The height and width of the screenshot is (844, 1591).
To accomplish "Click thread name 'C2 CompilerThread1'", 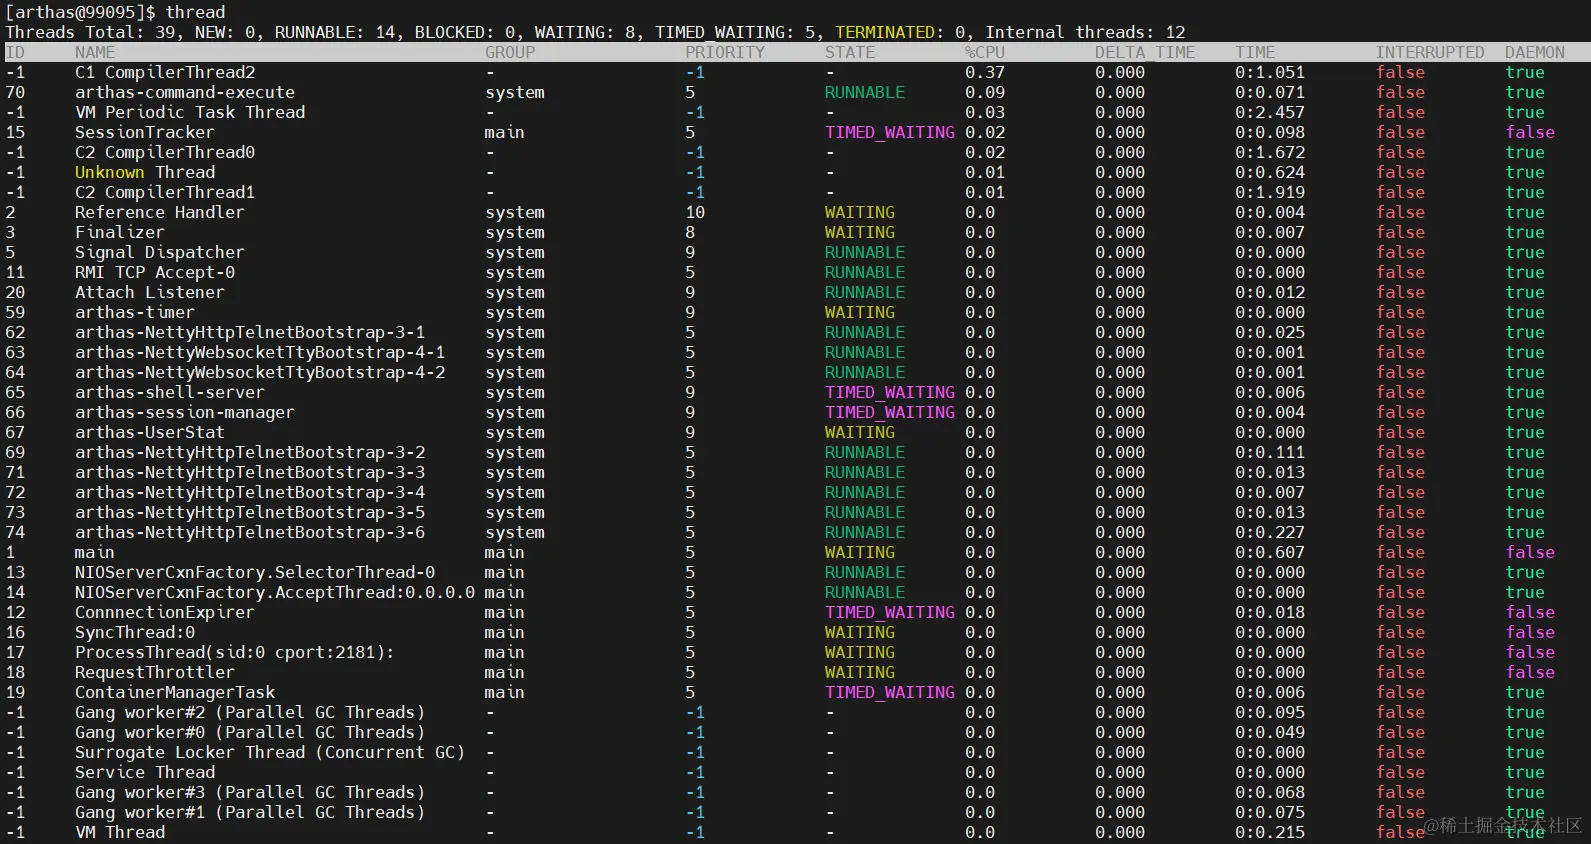I will pyautogui.click(x=165, y=192).
